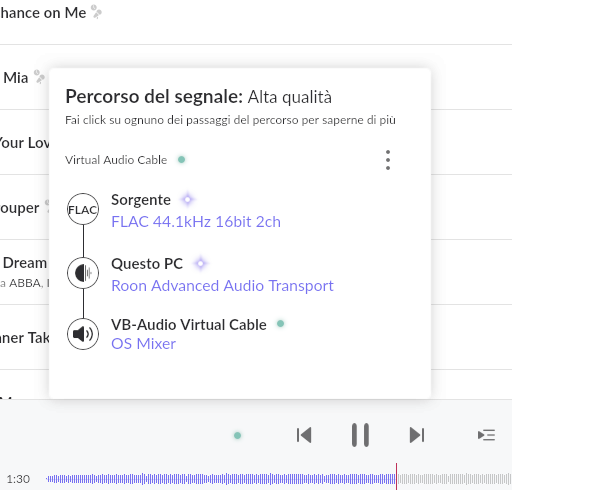Screen dimensions: 590x490
Task: Open the three-dot signal path menu
Action: (x=388, y=160)
